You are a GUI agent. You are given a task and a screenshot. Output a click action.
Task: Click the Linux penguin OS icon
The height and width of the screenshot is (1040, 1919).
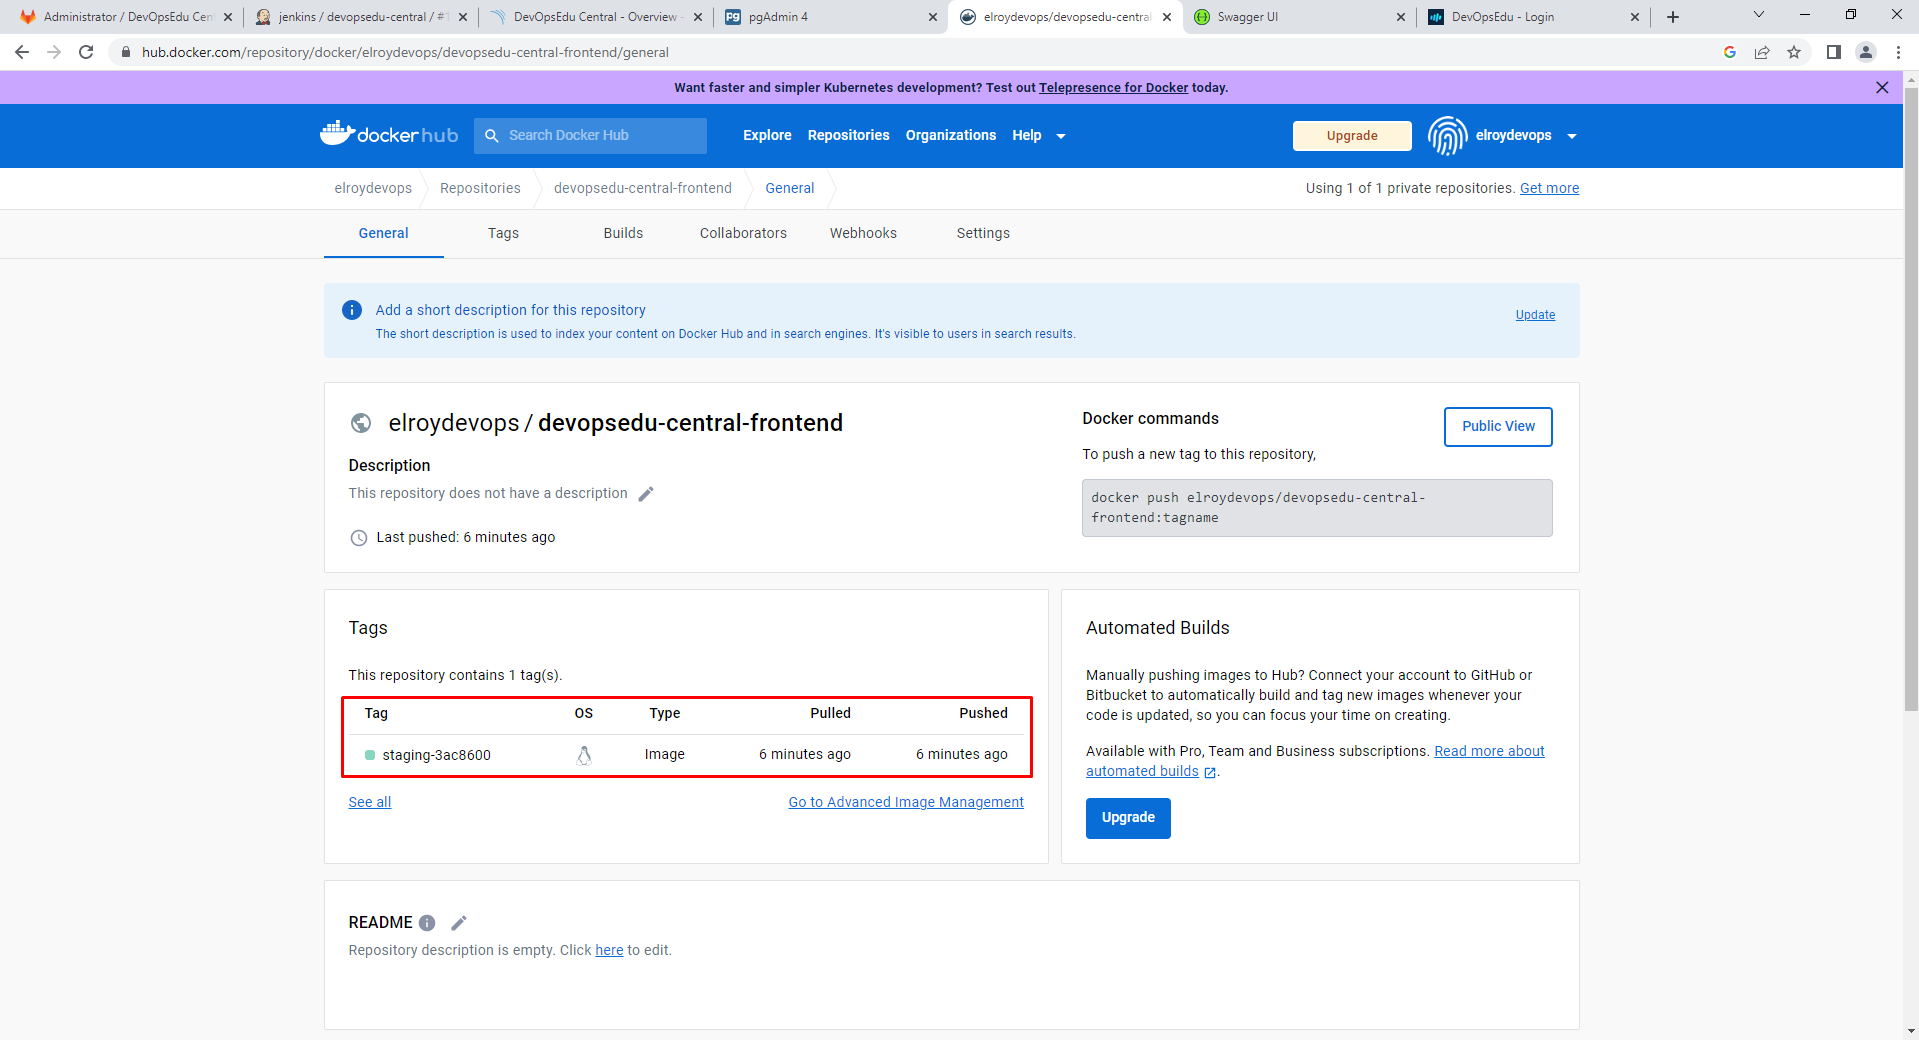pyautogui.click(x=584, y=755)
